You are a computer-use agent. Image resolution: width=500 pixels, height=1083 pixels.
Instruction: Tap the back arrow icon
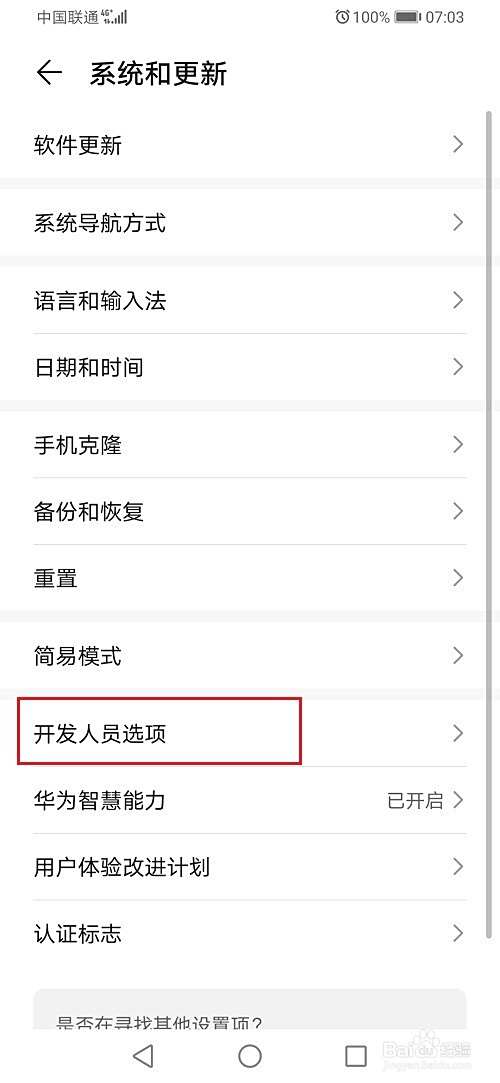click(49, 73)
